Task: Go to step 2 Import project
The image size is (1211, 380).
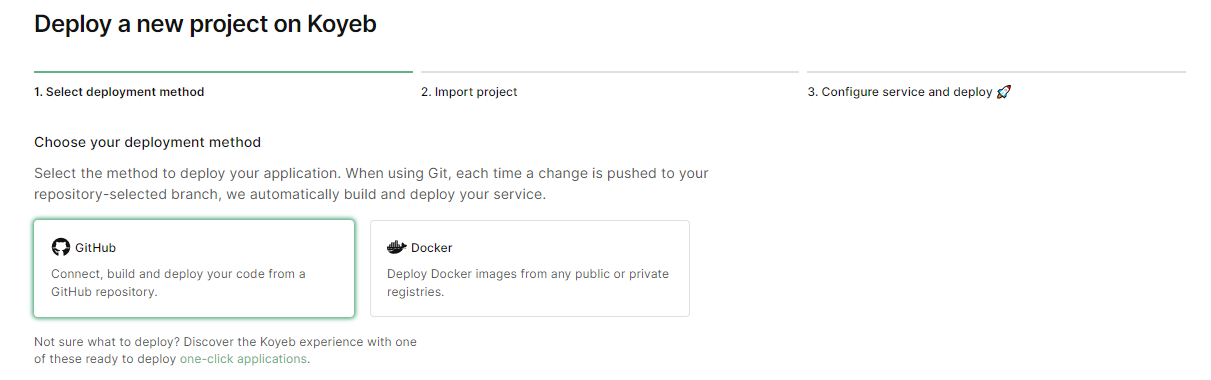Action: 469,92
